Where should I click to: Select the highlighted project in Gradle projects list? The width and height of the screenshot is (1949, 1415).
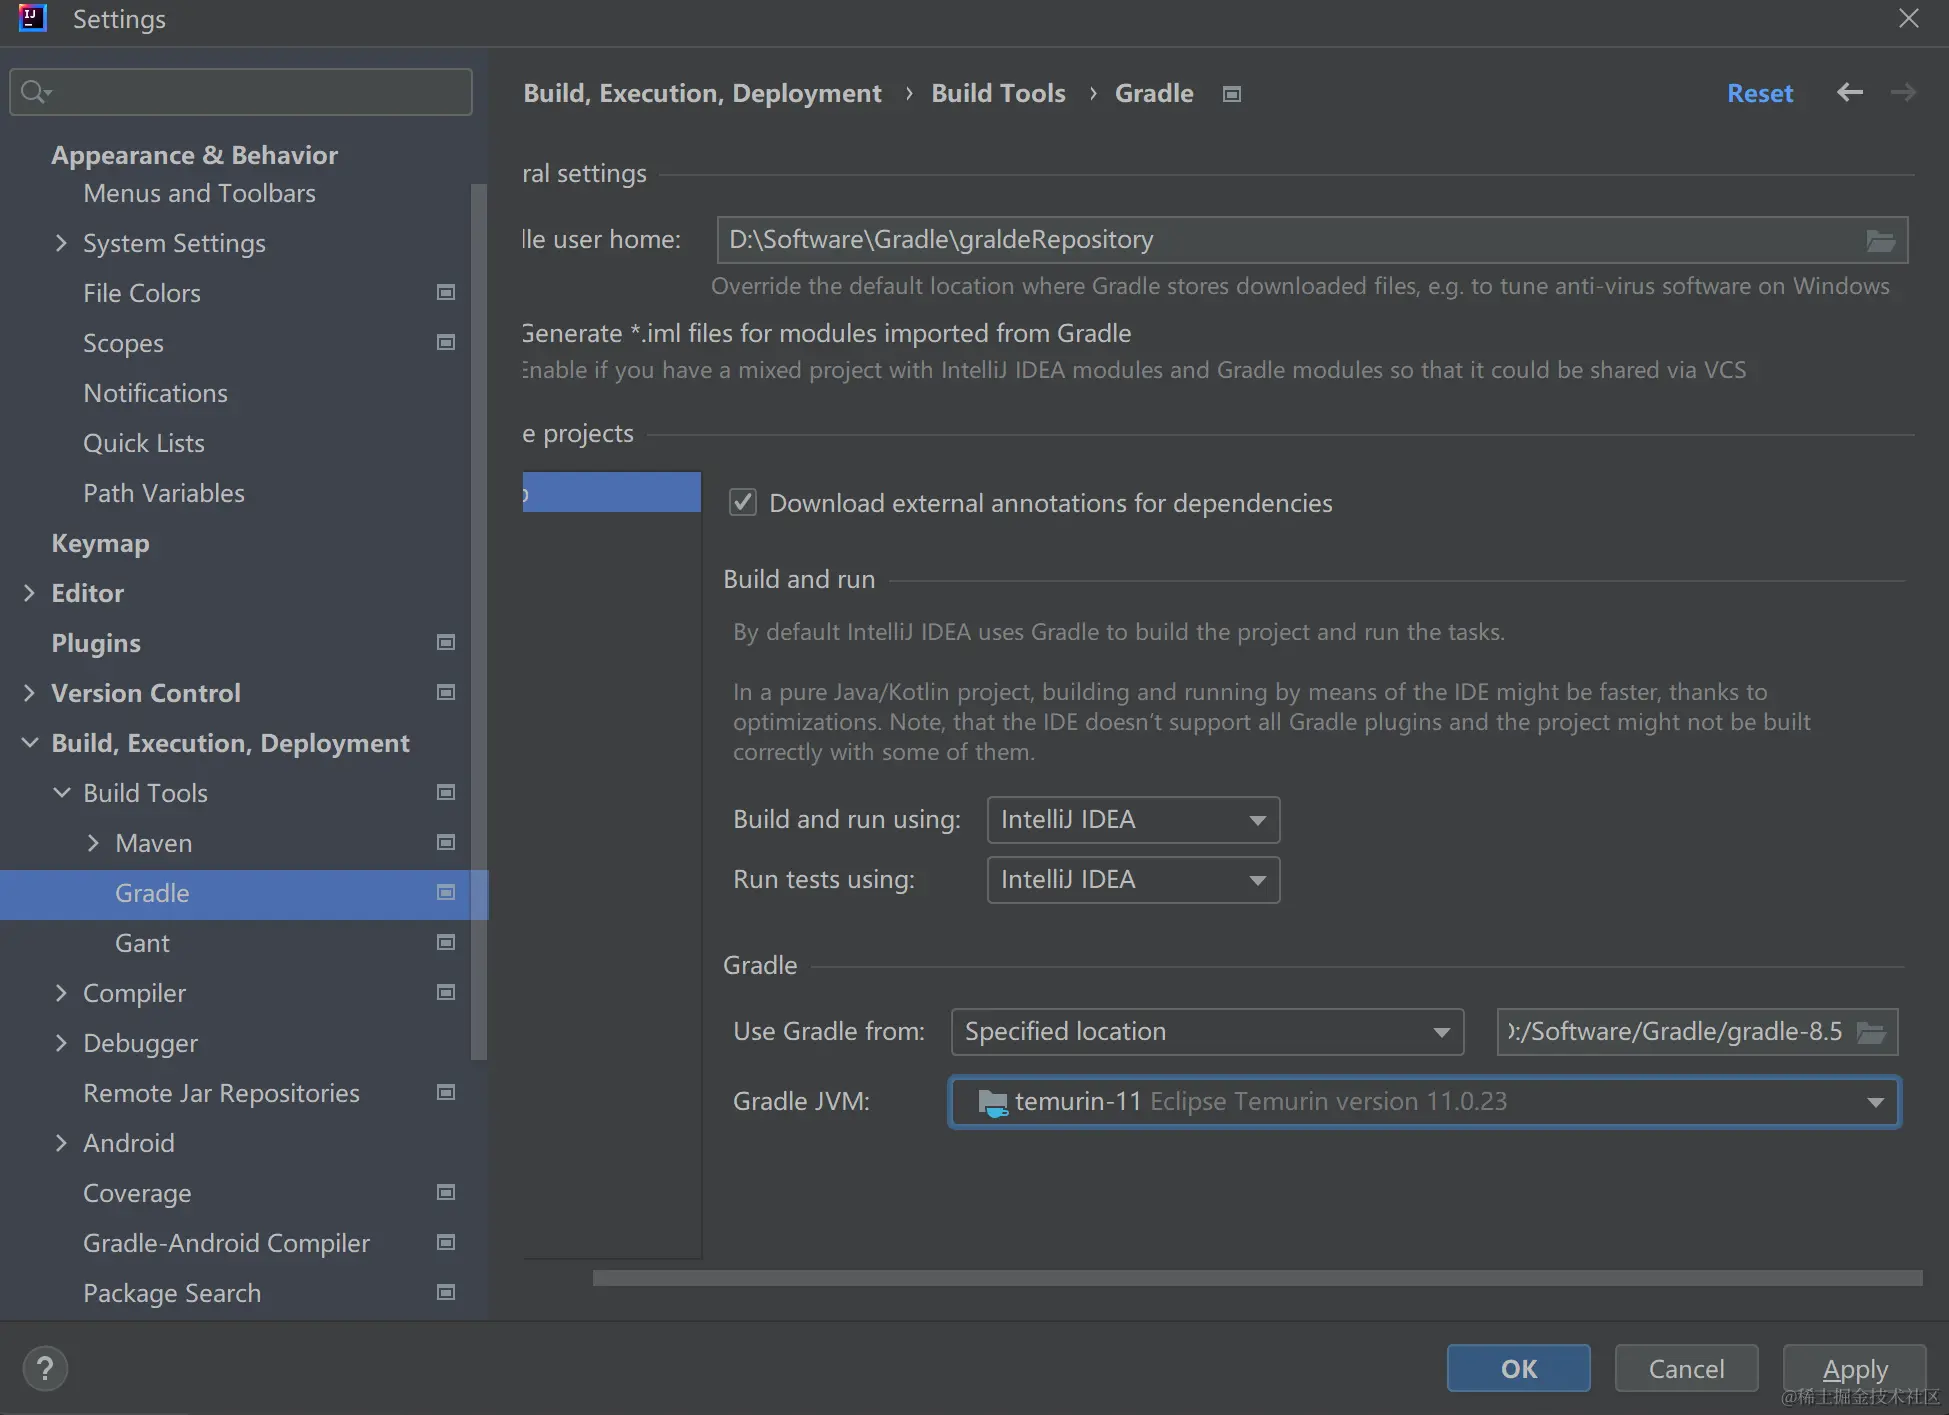tap(611, 492)
